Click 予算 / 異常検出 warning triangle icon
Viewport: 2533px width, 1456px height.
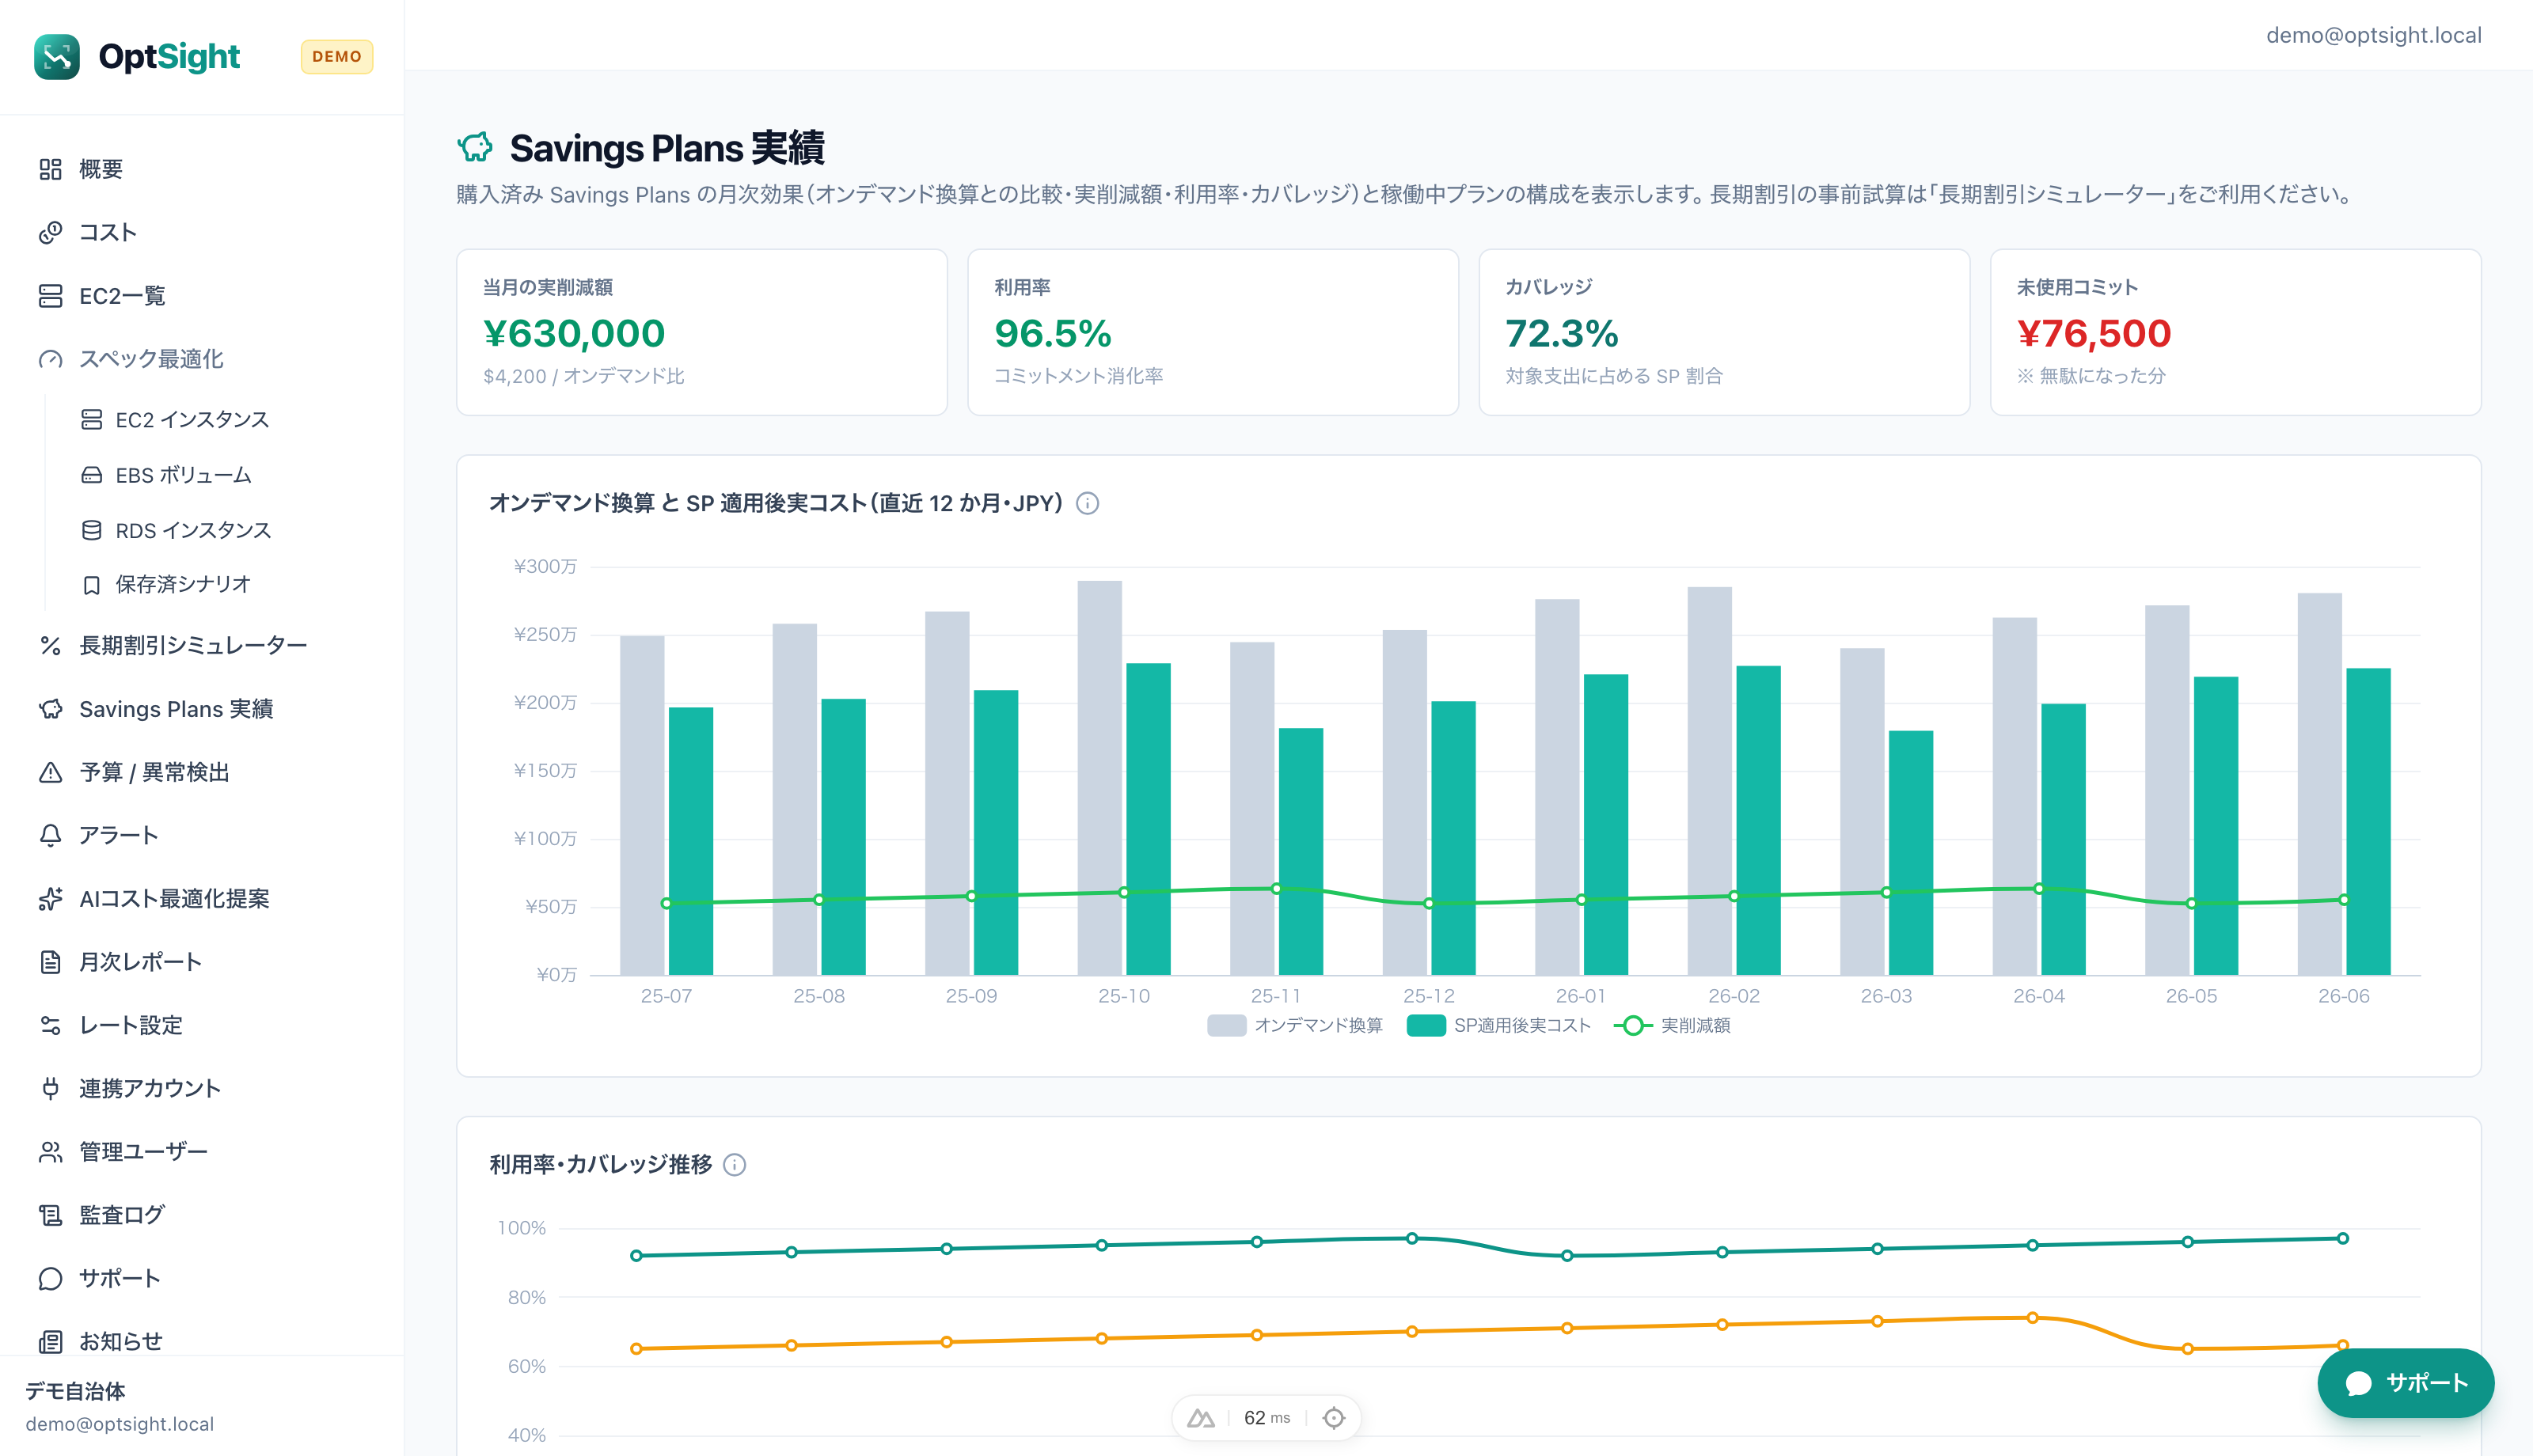point(50,772)
